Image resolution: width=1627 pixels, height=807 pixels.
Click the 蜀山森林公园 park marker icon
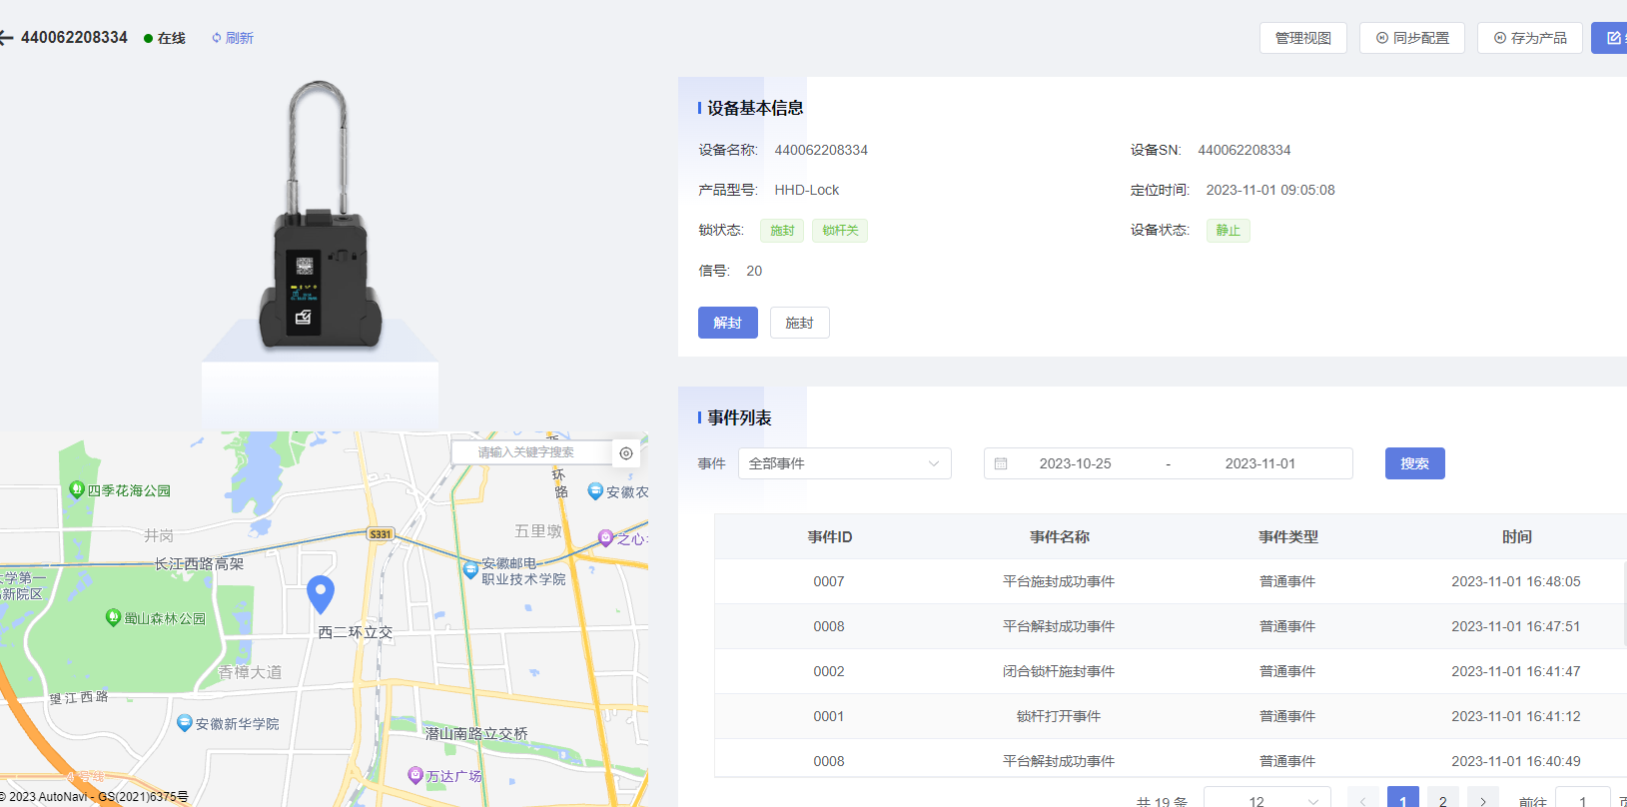pos(113,618)
